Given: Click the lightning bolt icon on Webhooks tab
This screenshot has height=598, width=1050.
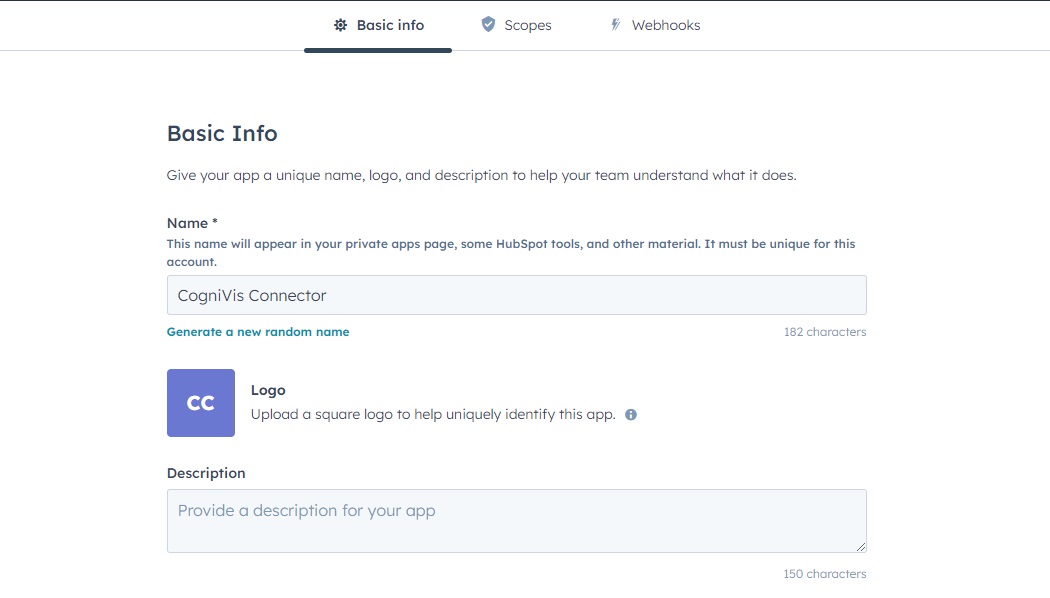Looking at the screenshot, I should (616, 25).
